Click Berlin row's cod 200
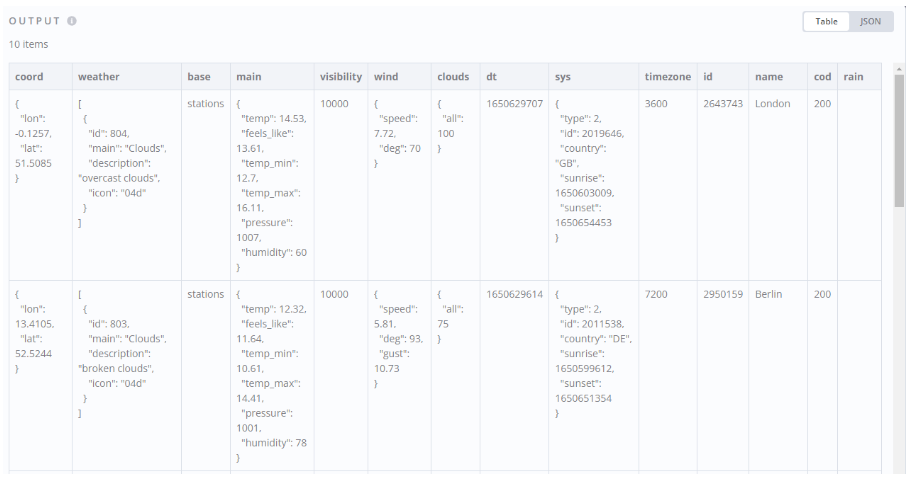The height and width of the screenshot is (480, 908). click(822, 294)
